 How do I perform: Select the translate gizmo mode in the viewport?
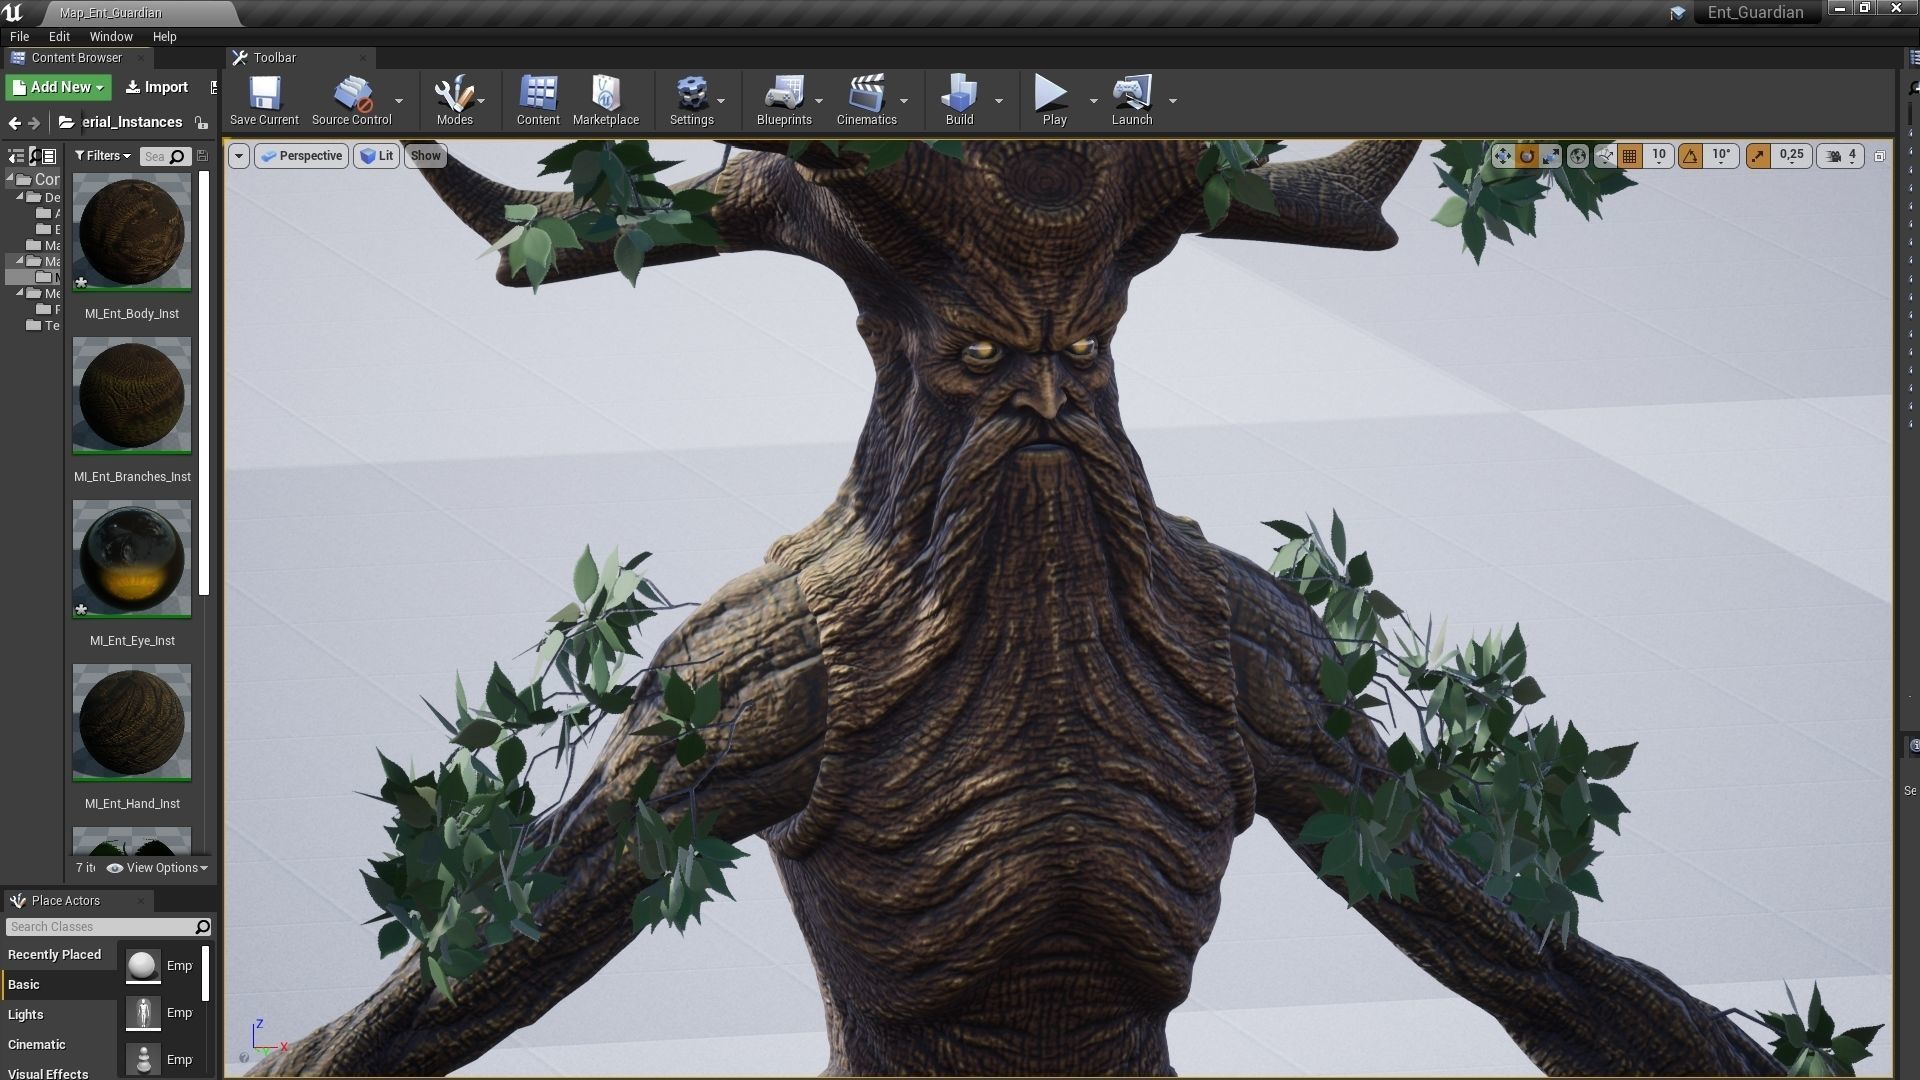1502,156
